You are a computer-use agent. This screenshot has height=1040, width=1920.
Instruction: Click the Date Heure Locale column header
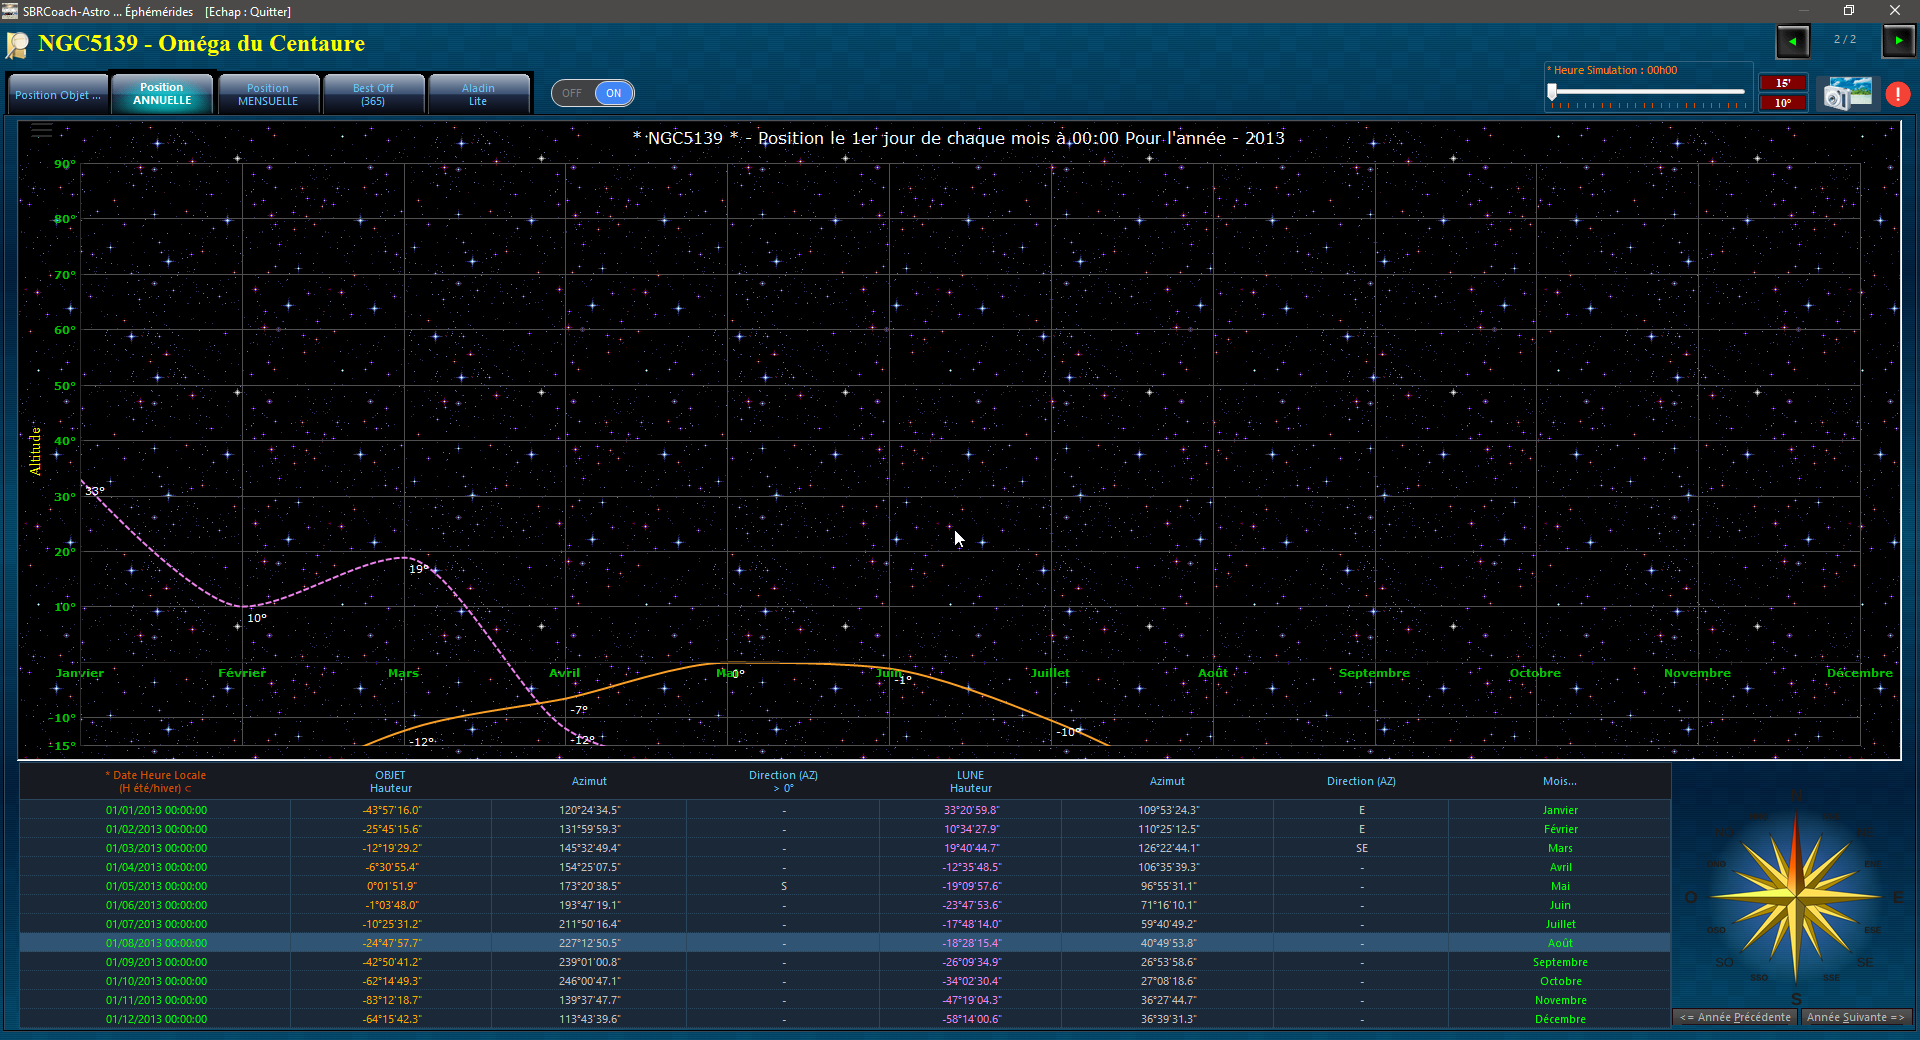click(156, 781)
